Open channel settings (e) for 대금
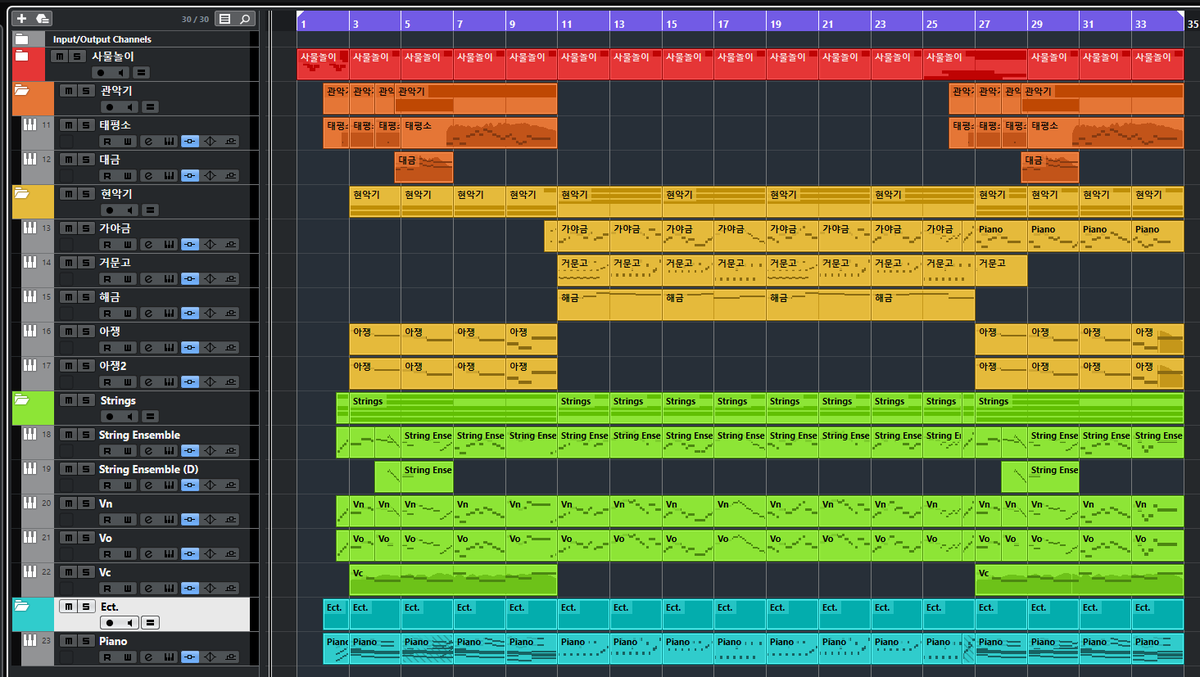Image resolution: width=1200 pixels, height=677 pixels. 148,175
